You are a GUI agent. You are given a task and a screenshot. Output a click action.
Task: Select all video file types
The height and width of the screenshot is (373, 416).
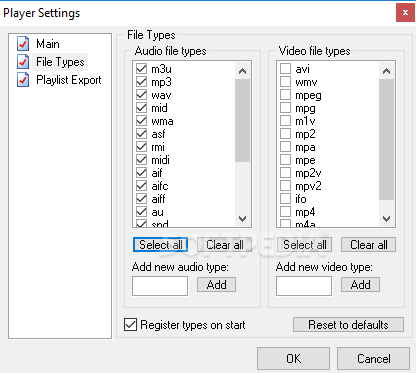click(x=304, y=245)
